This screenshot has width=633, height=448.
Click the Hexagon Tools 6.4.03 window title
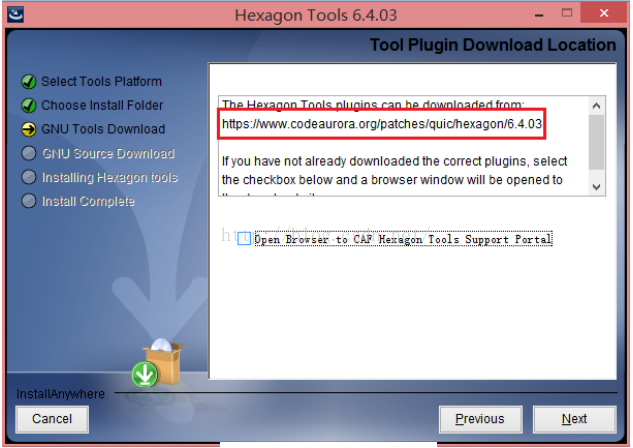[316, 15]
